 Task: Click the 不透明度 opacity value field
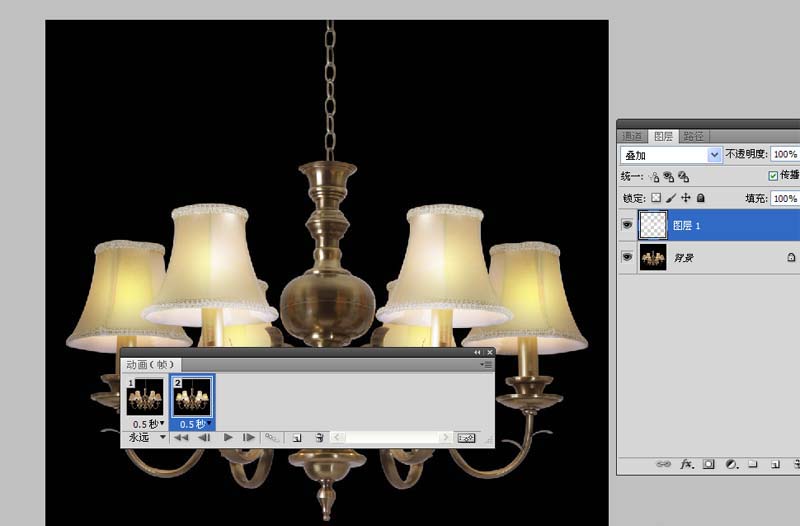coord(785,154)
